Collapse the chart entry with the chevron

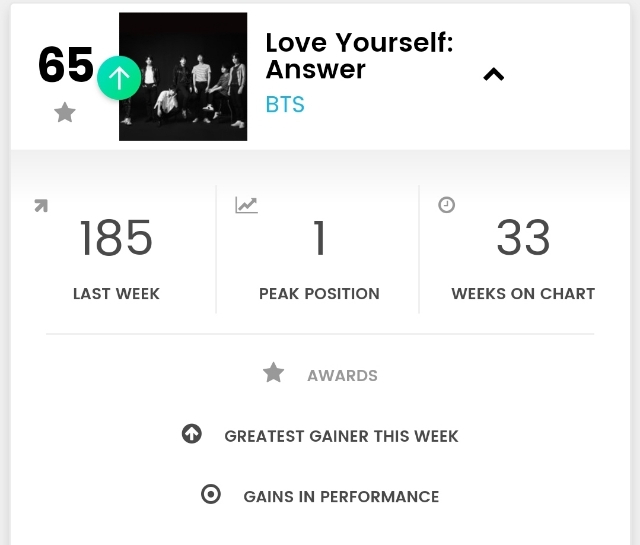tap(493, 74)
